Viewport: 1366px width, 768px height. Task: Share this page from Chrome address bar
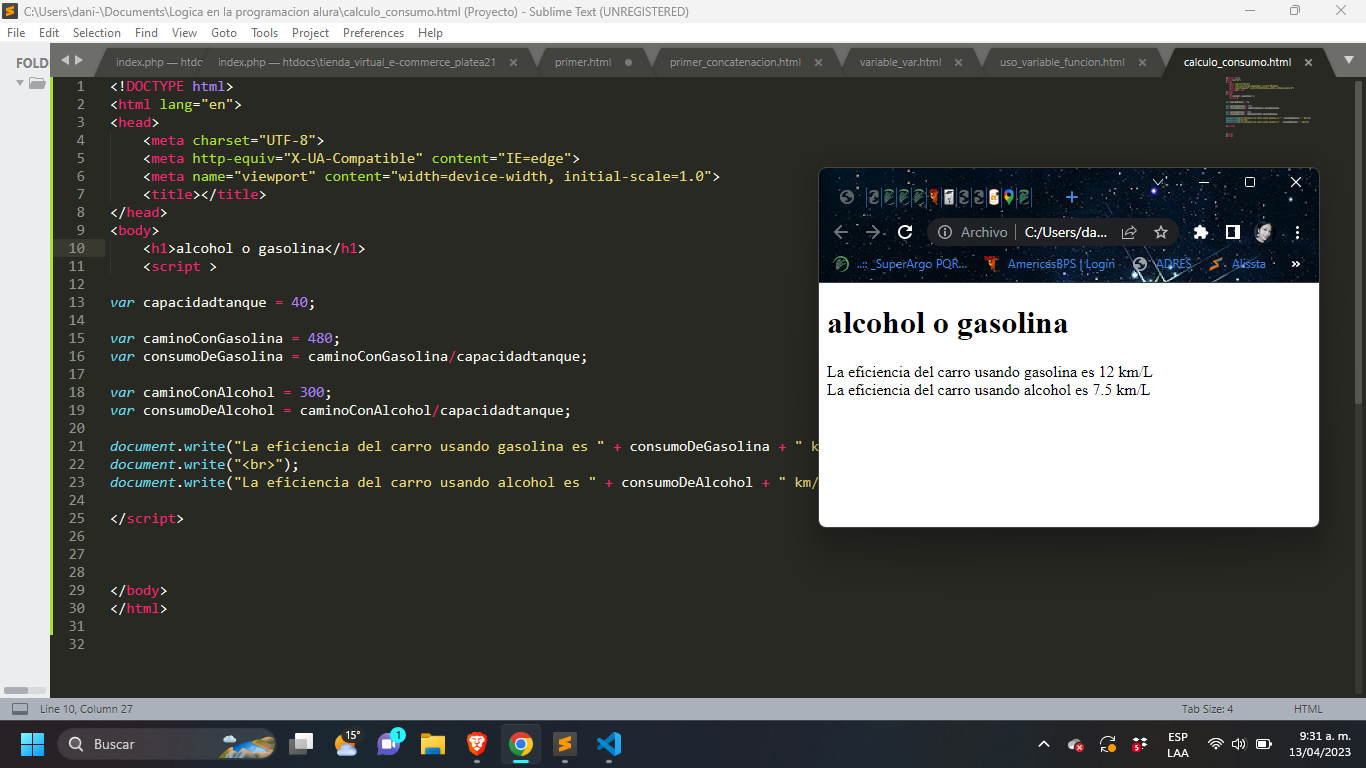[1129, 232]
